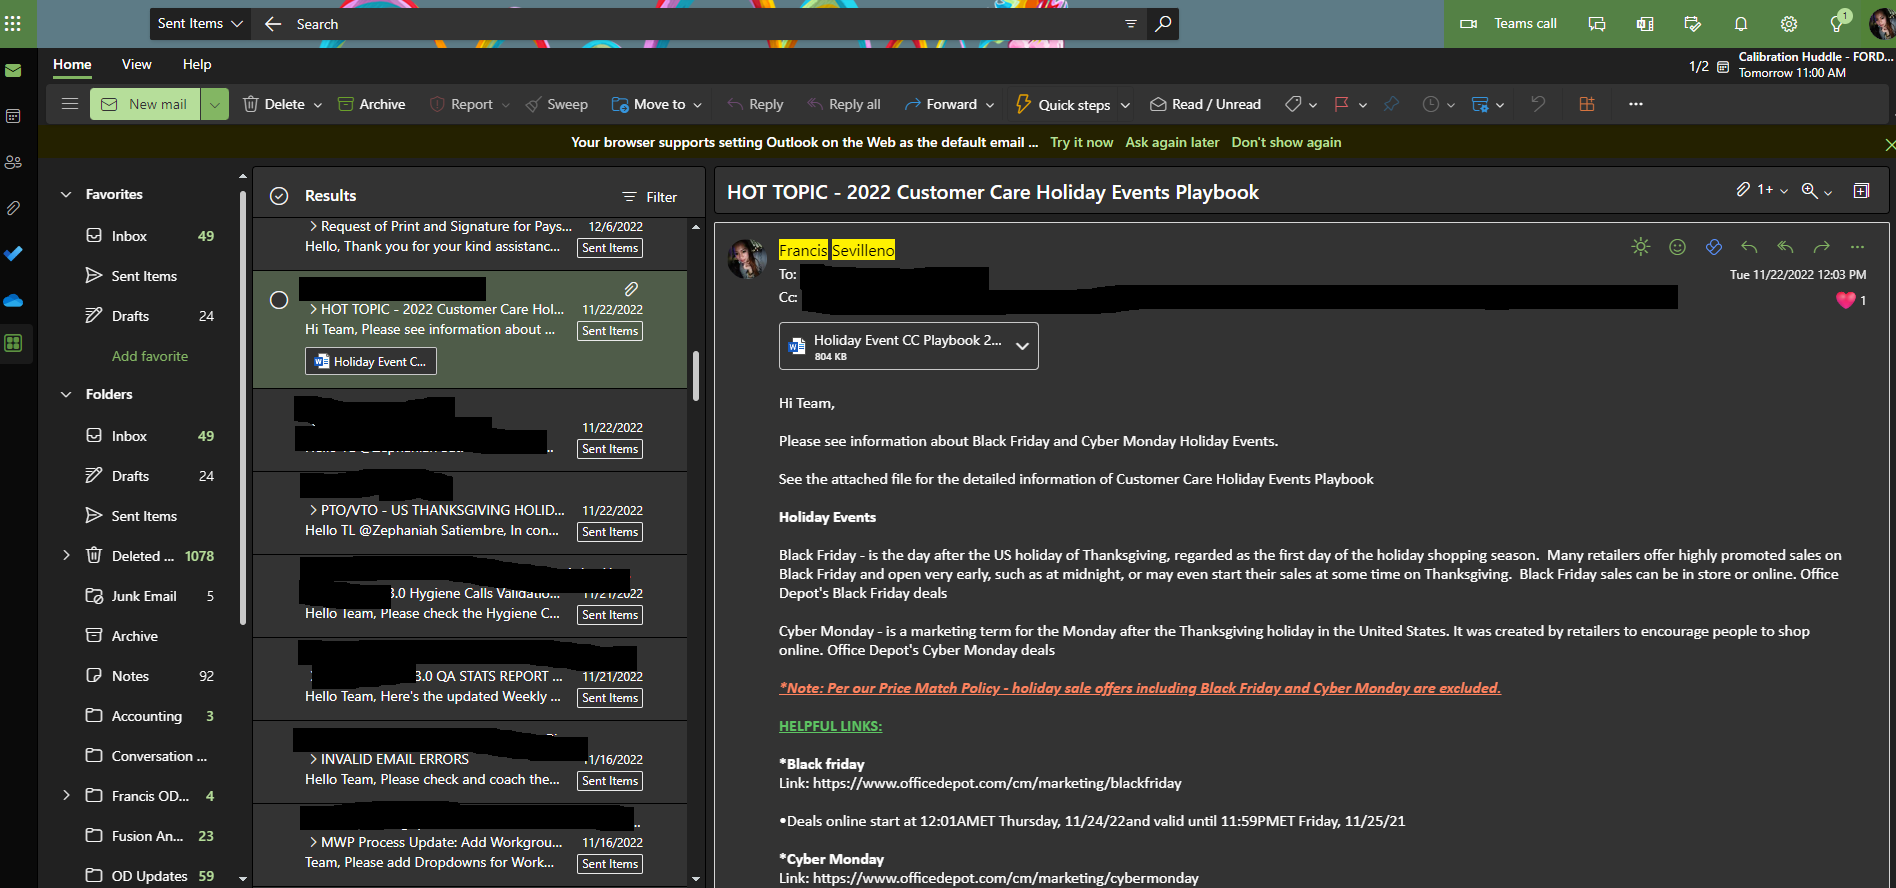Open the Files attachment icon in left rail
1896x888 pixels.
pyautogui.click(x=13, y=208)
